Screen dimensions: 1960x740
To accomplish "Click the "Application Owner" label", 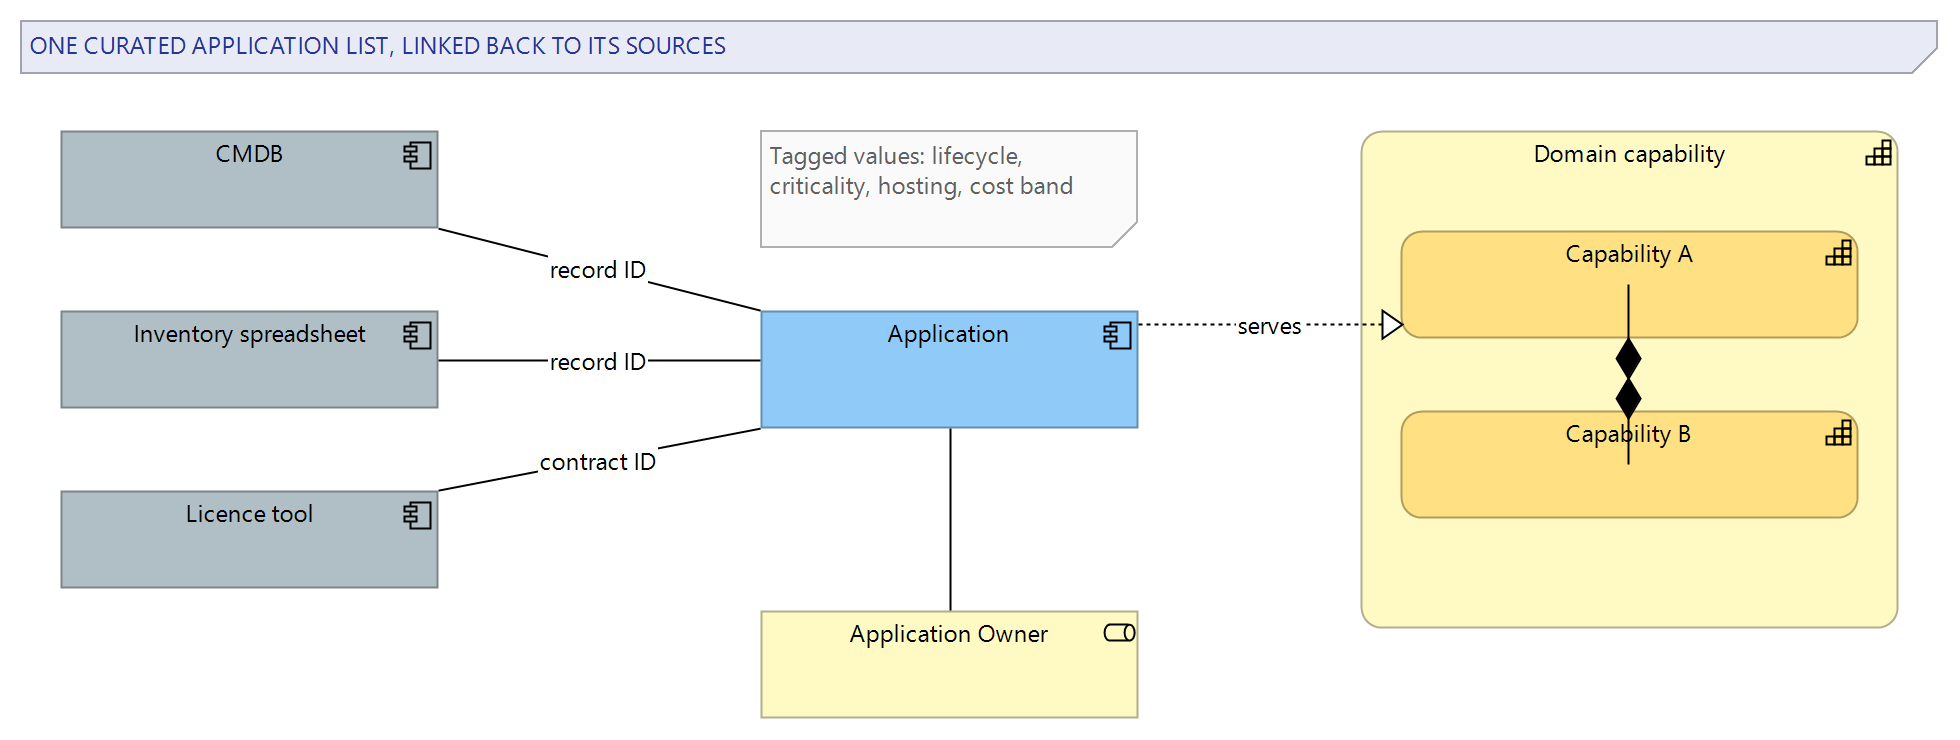I will click(x=948, y=634).
